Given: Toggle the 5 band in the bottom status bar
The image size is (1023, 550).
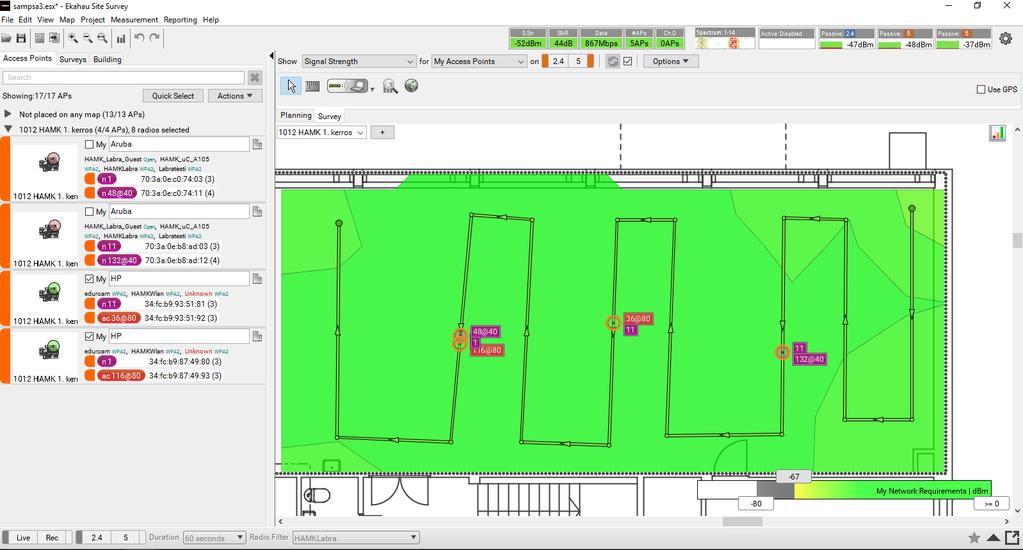Looking at the screenshot, I should coord(125,538).
